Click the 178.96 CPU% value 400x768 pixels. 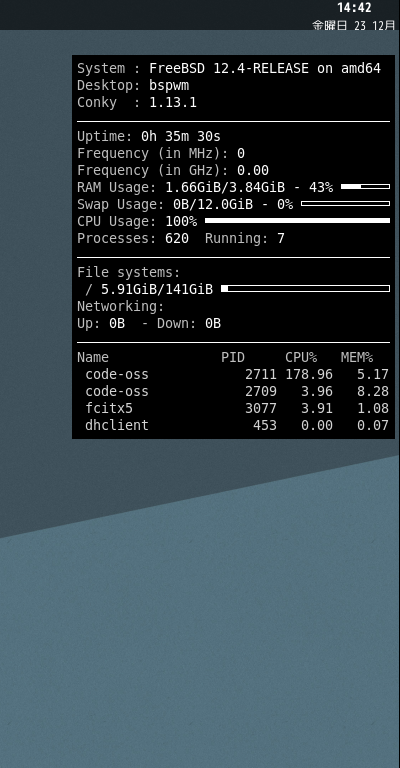[x=308, y=375]
